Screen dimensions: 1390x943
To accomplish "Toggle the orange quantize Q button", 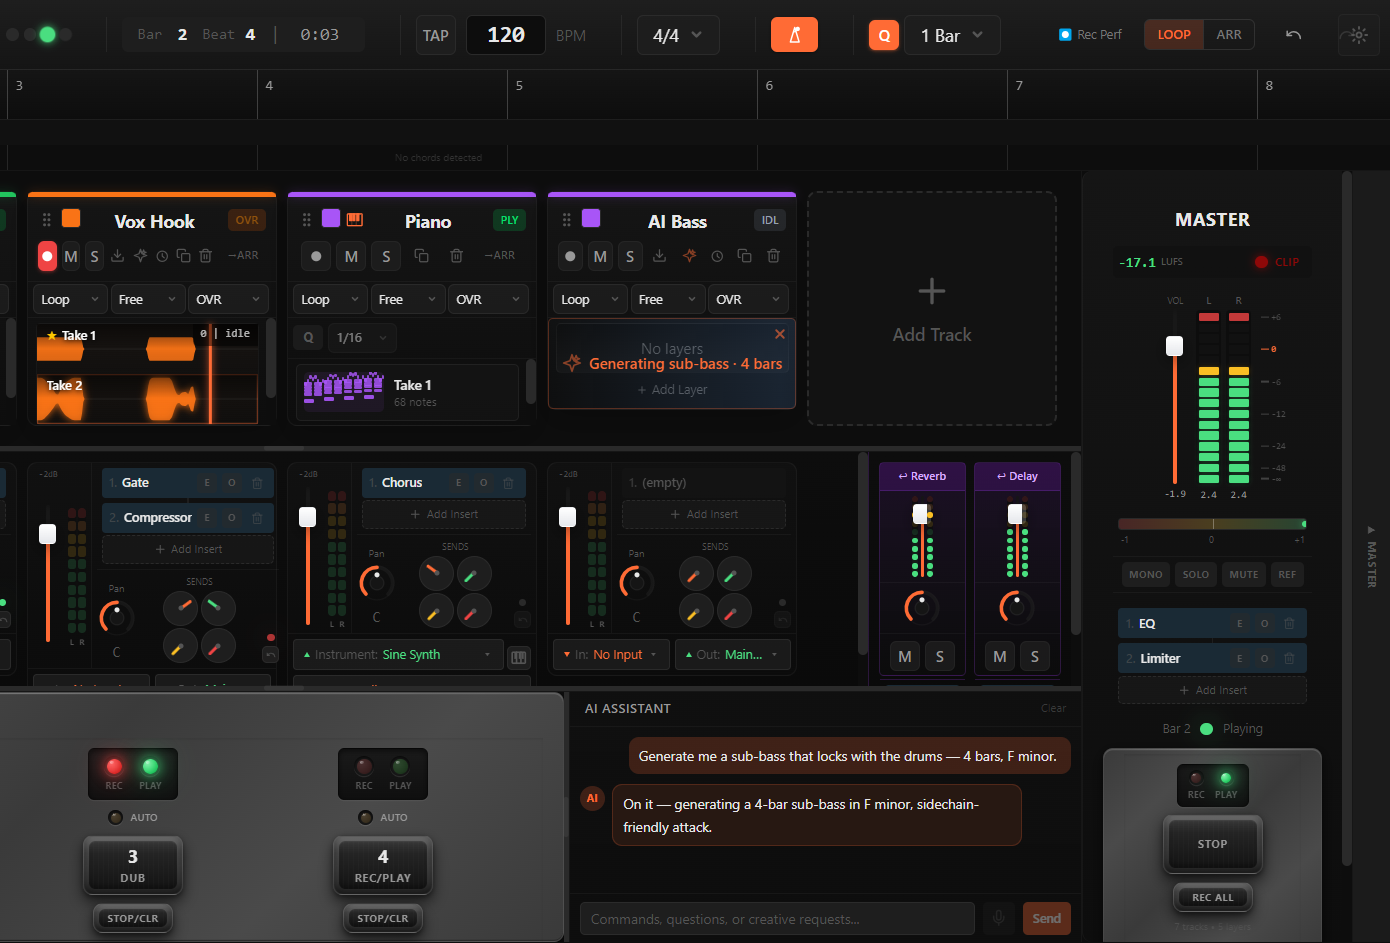I will point(884,36).
